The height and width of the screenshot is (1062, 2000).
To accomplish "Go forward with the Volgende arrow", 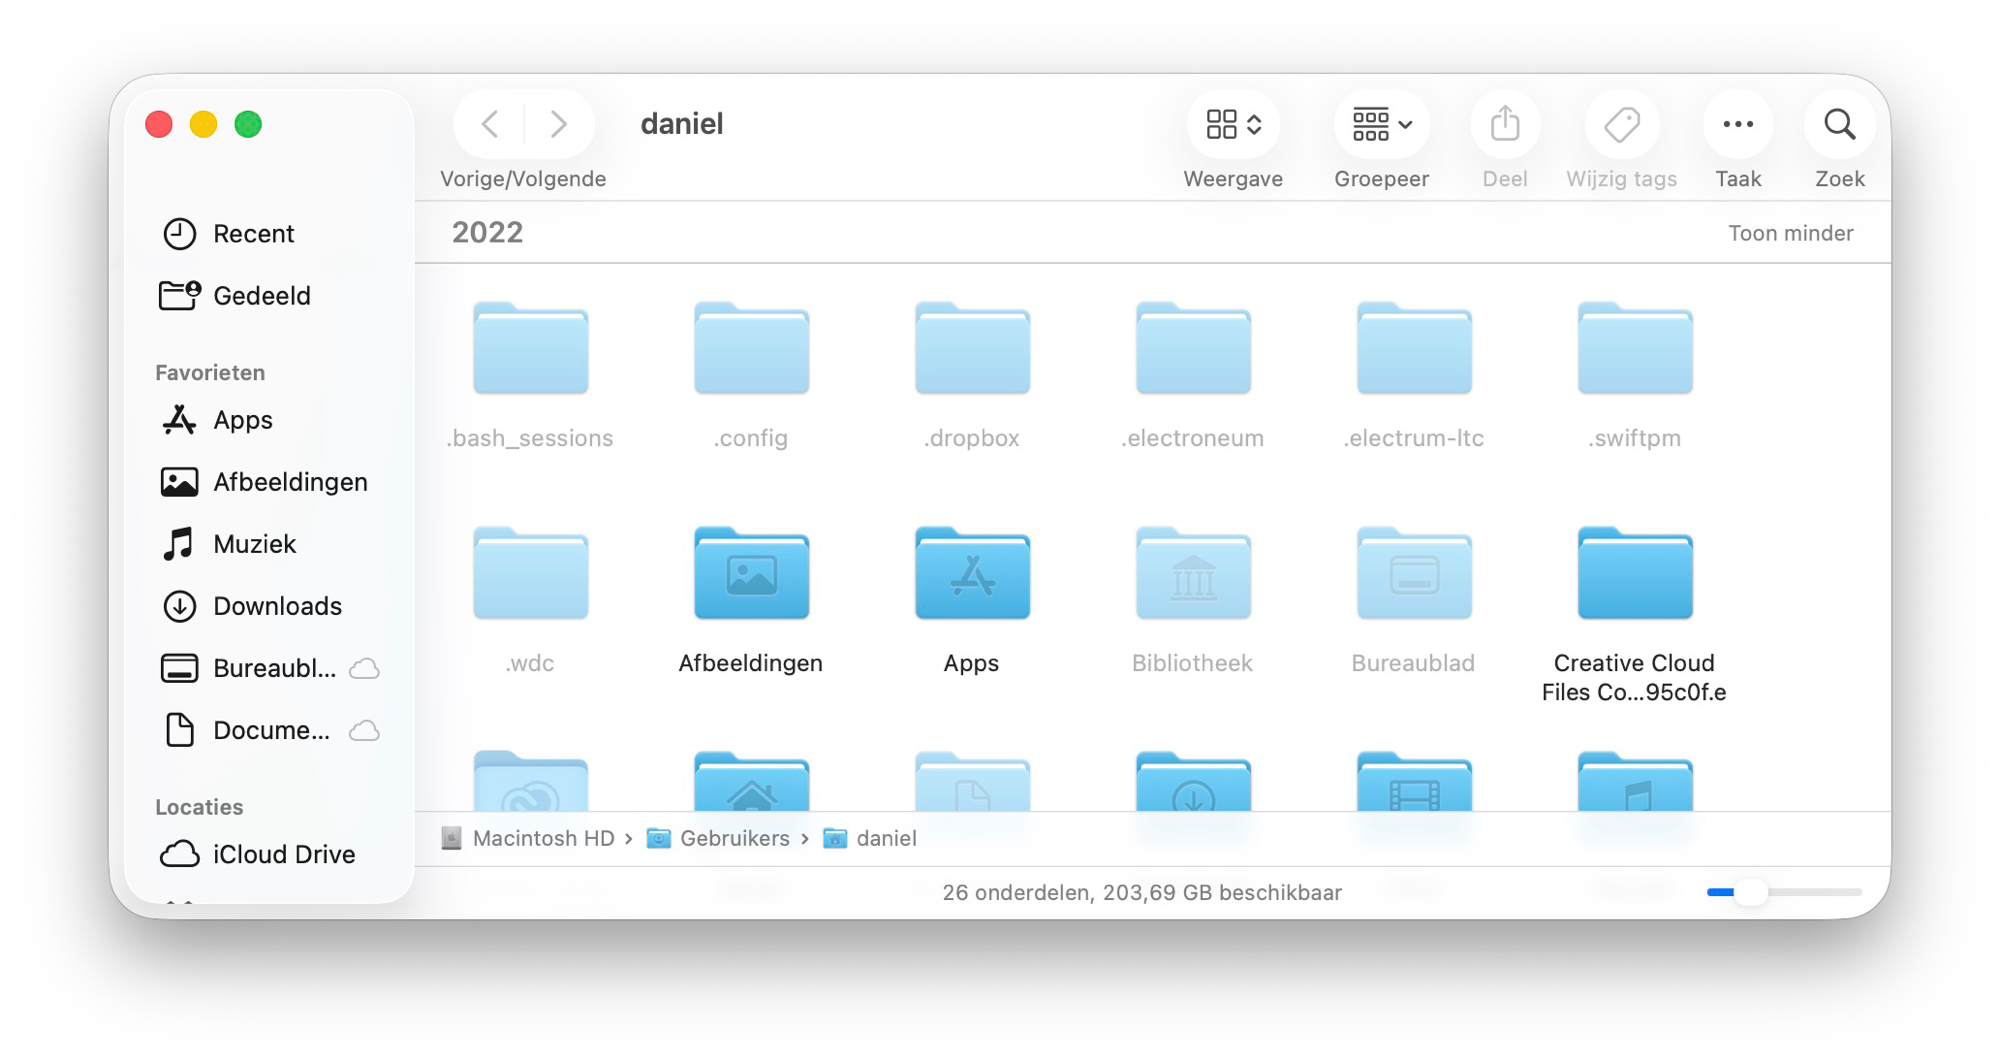I will pos(558,125).
